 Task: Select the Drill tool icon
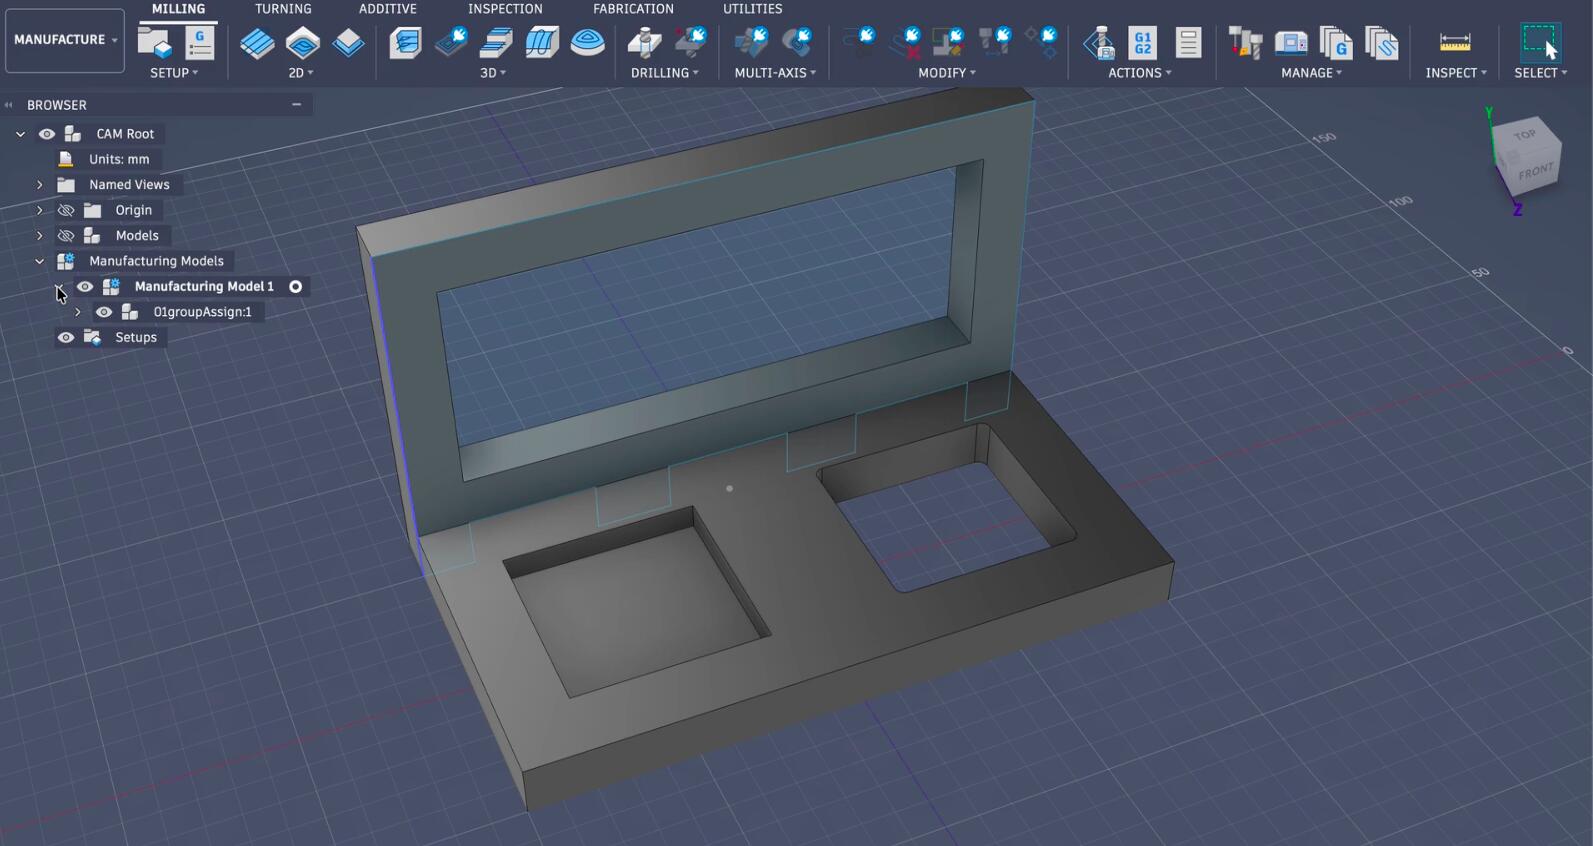click(x=644, y=43)
